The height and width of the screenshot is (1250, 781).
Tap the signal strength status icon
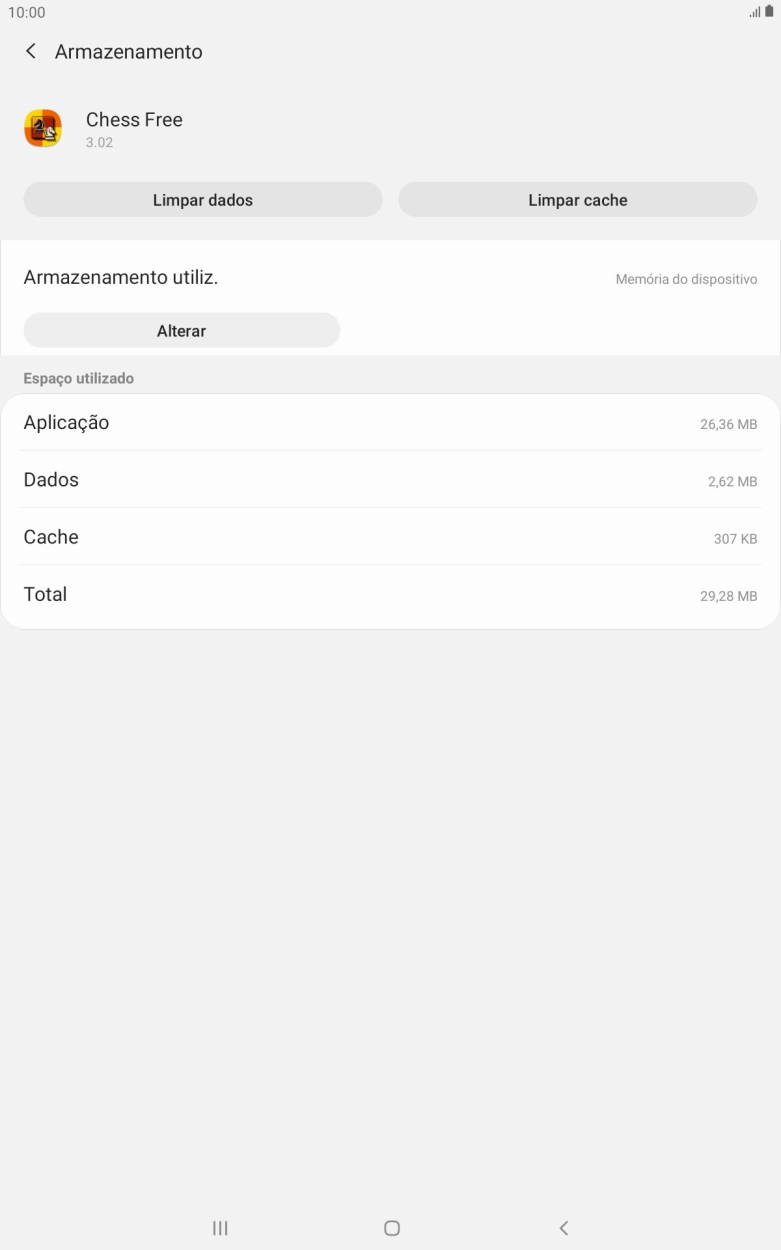click(754, 12)
